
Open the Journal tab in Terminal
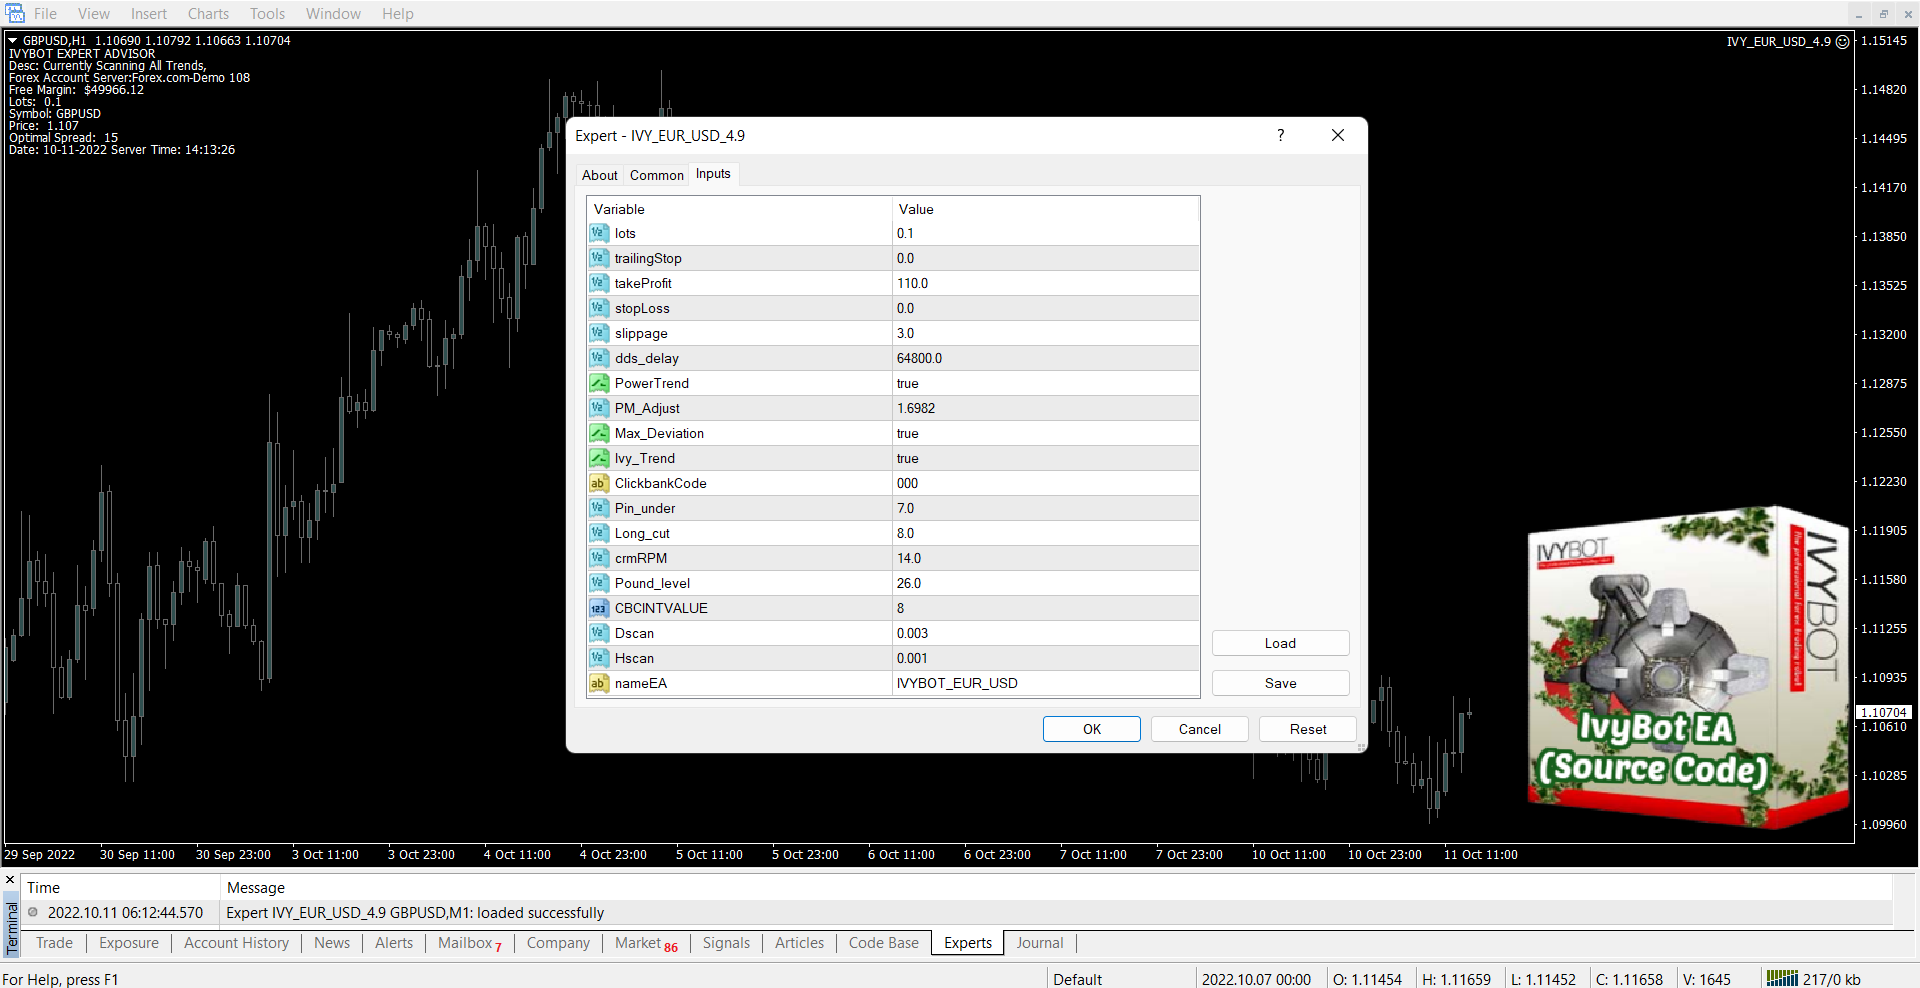tap(1039, 943)
